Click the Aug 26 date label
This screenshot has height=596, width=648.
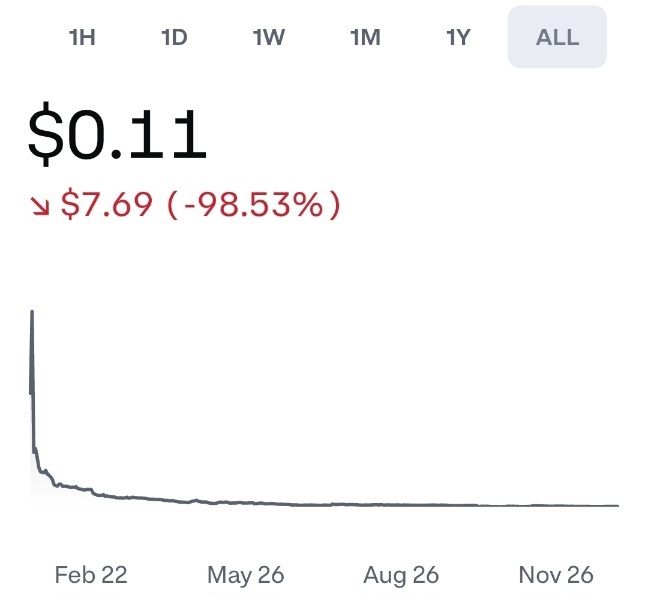(401, 575)
